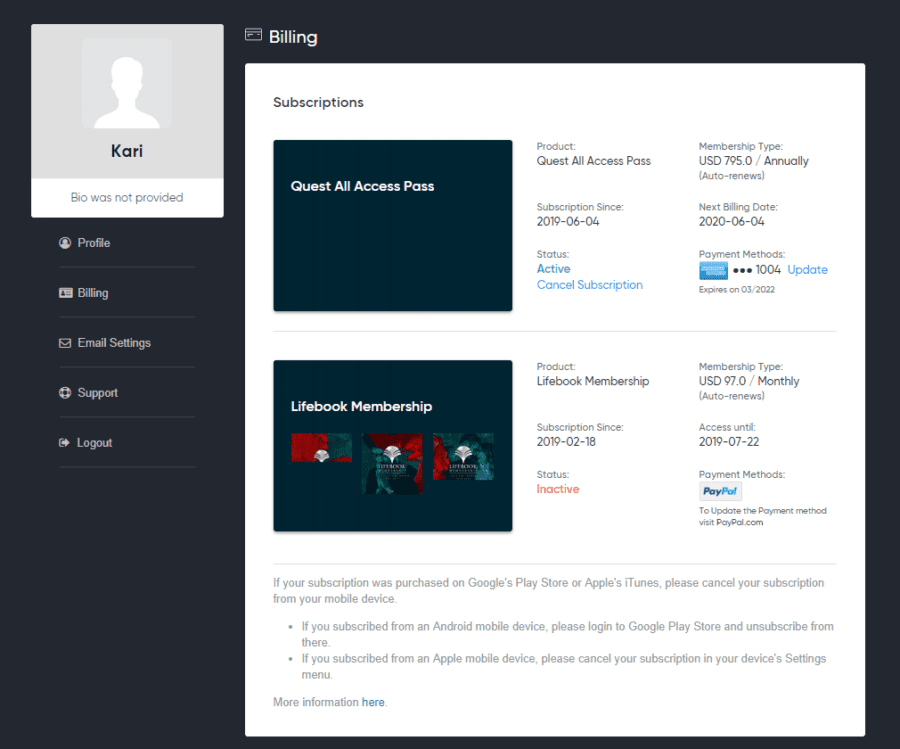This screenshot has width=900, height=749.
Task: Open Email Settings in the sidebar
Action: coord(114,343)
